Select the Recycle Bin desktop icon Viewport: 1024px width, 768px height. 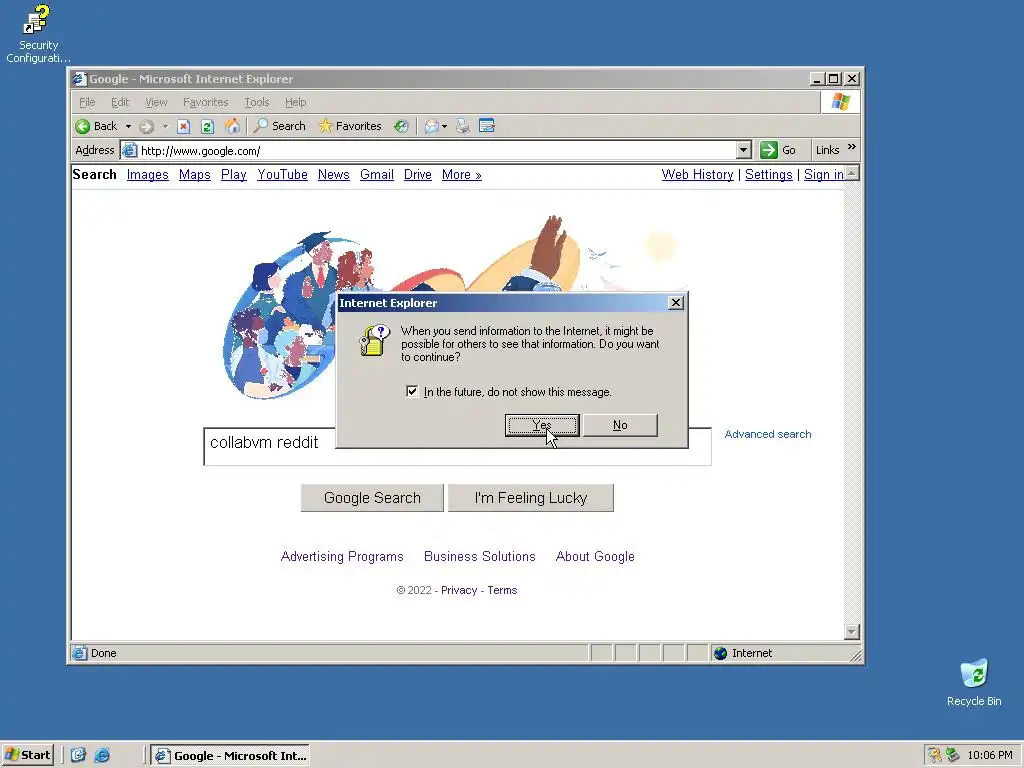(x=974, y=682)
